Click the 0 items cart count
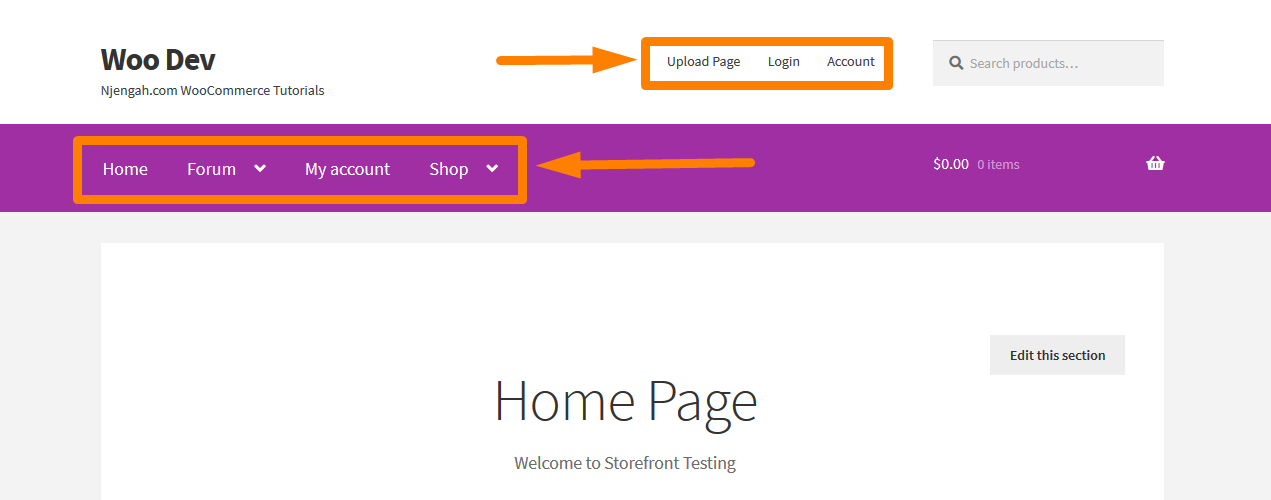1271x500 pixels. (998, 164)
